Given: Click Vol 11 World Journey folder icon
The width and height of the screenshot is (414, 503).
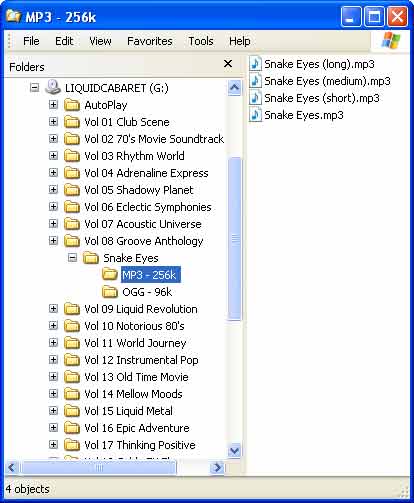Looking at the screenshot, I should pyautogui.click(x=72, y=343).
